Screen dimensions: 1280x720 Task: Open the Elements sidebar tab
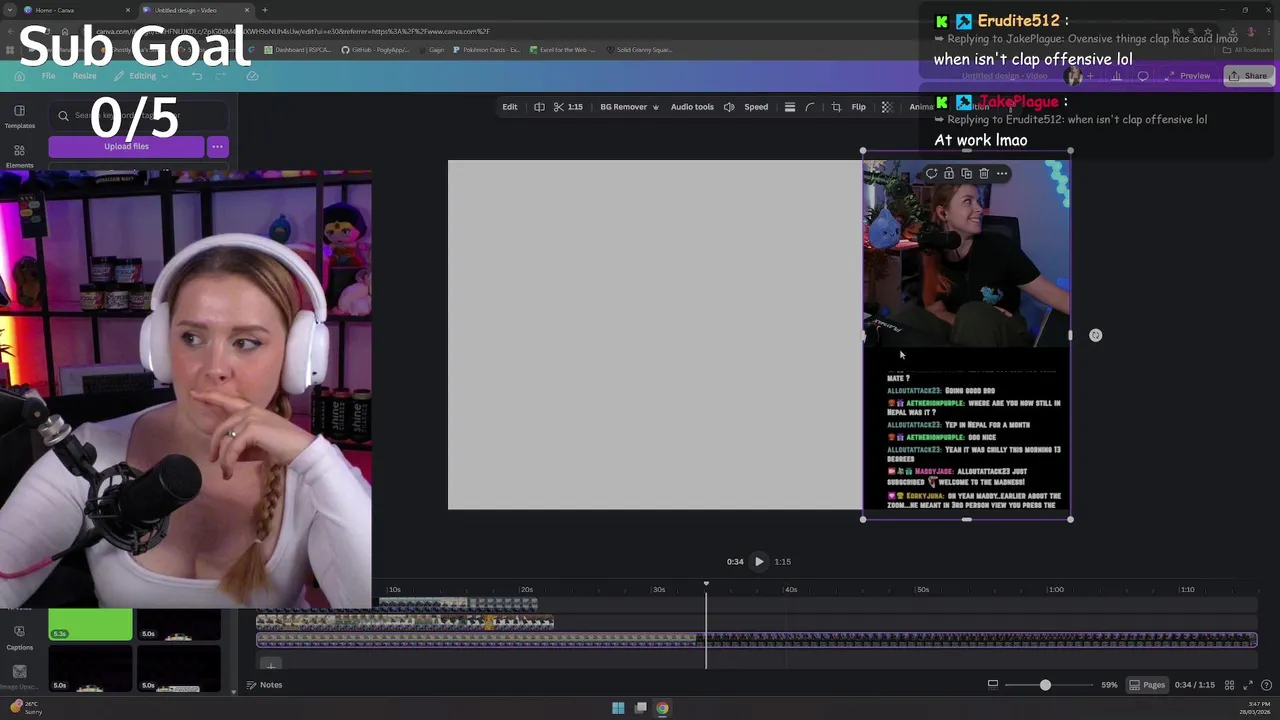(19, 156)
